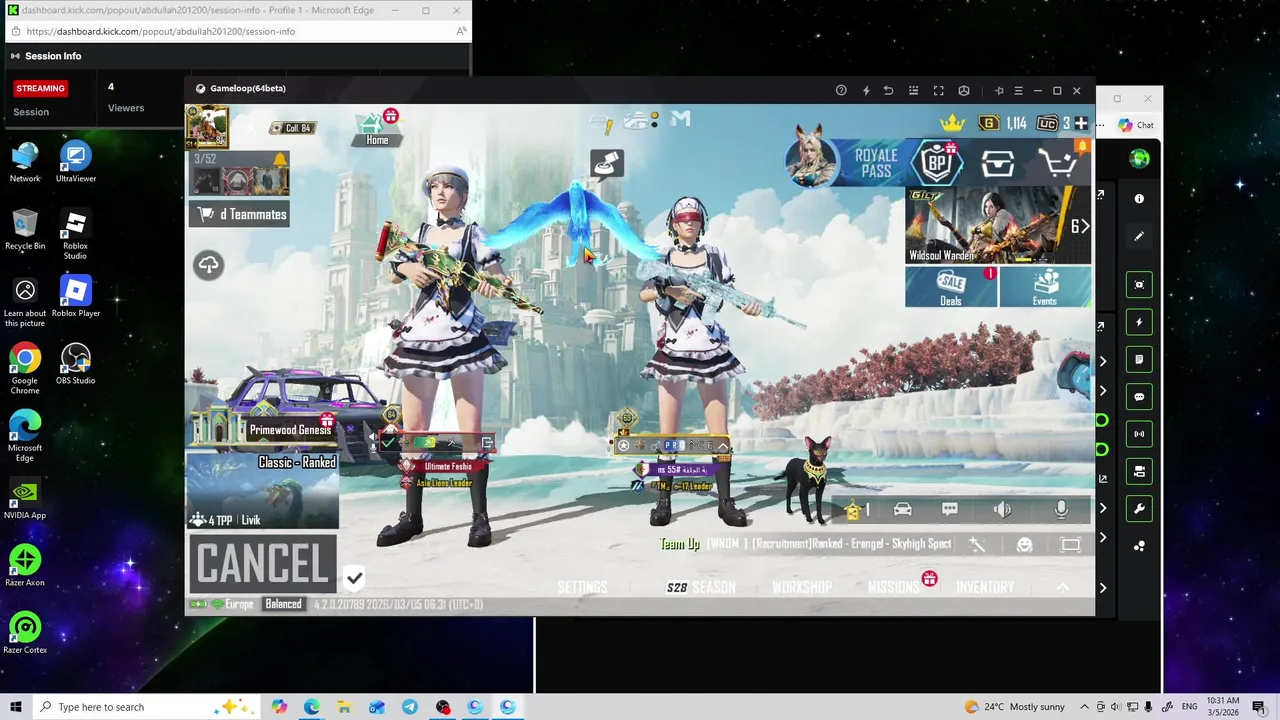This screenshot has width=1280, height=720.
Task: Open Copilot Chat in the background window
Action: [x=1136, y=125]
